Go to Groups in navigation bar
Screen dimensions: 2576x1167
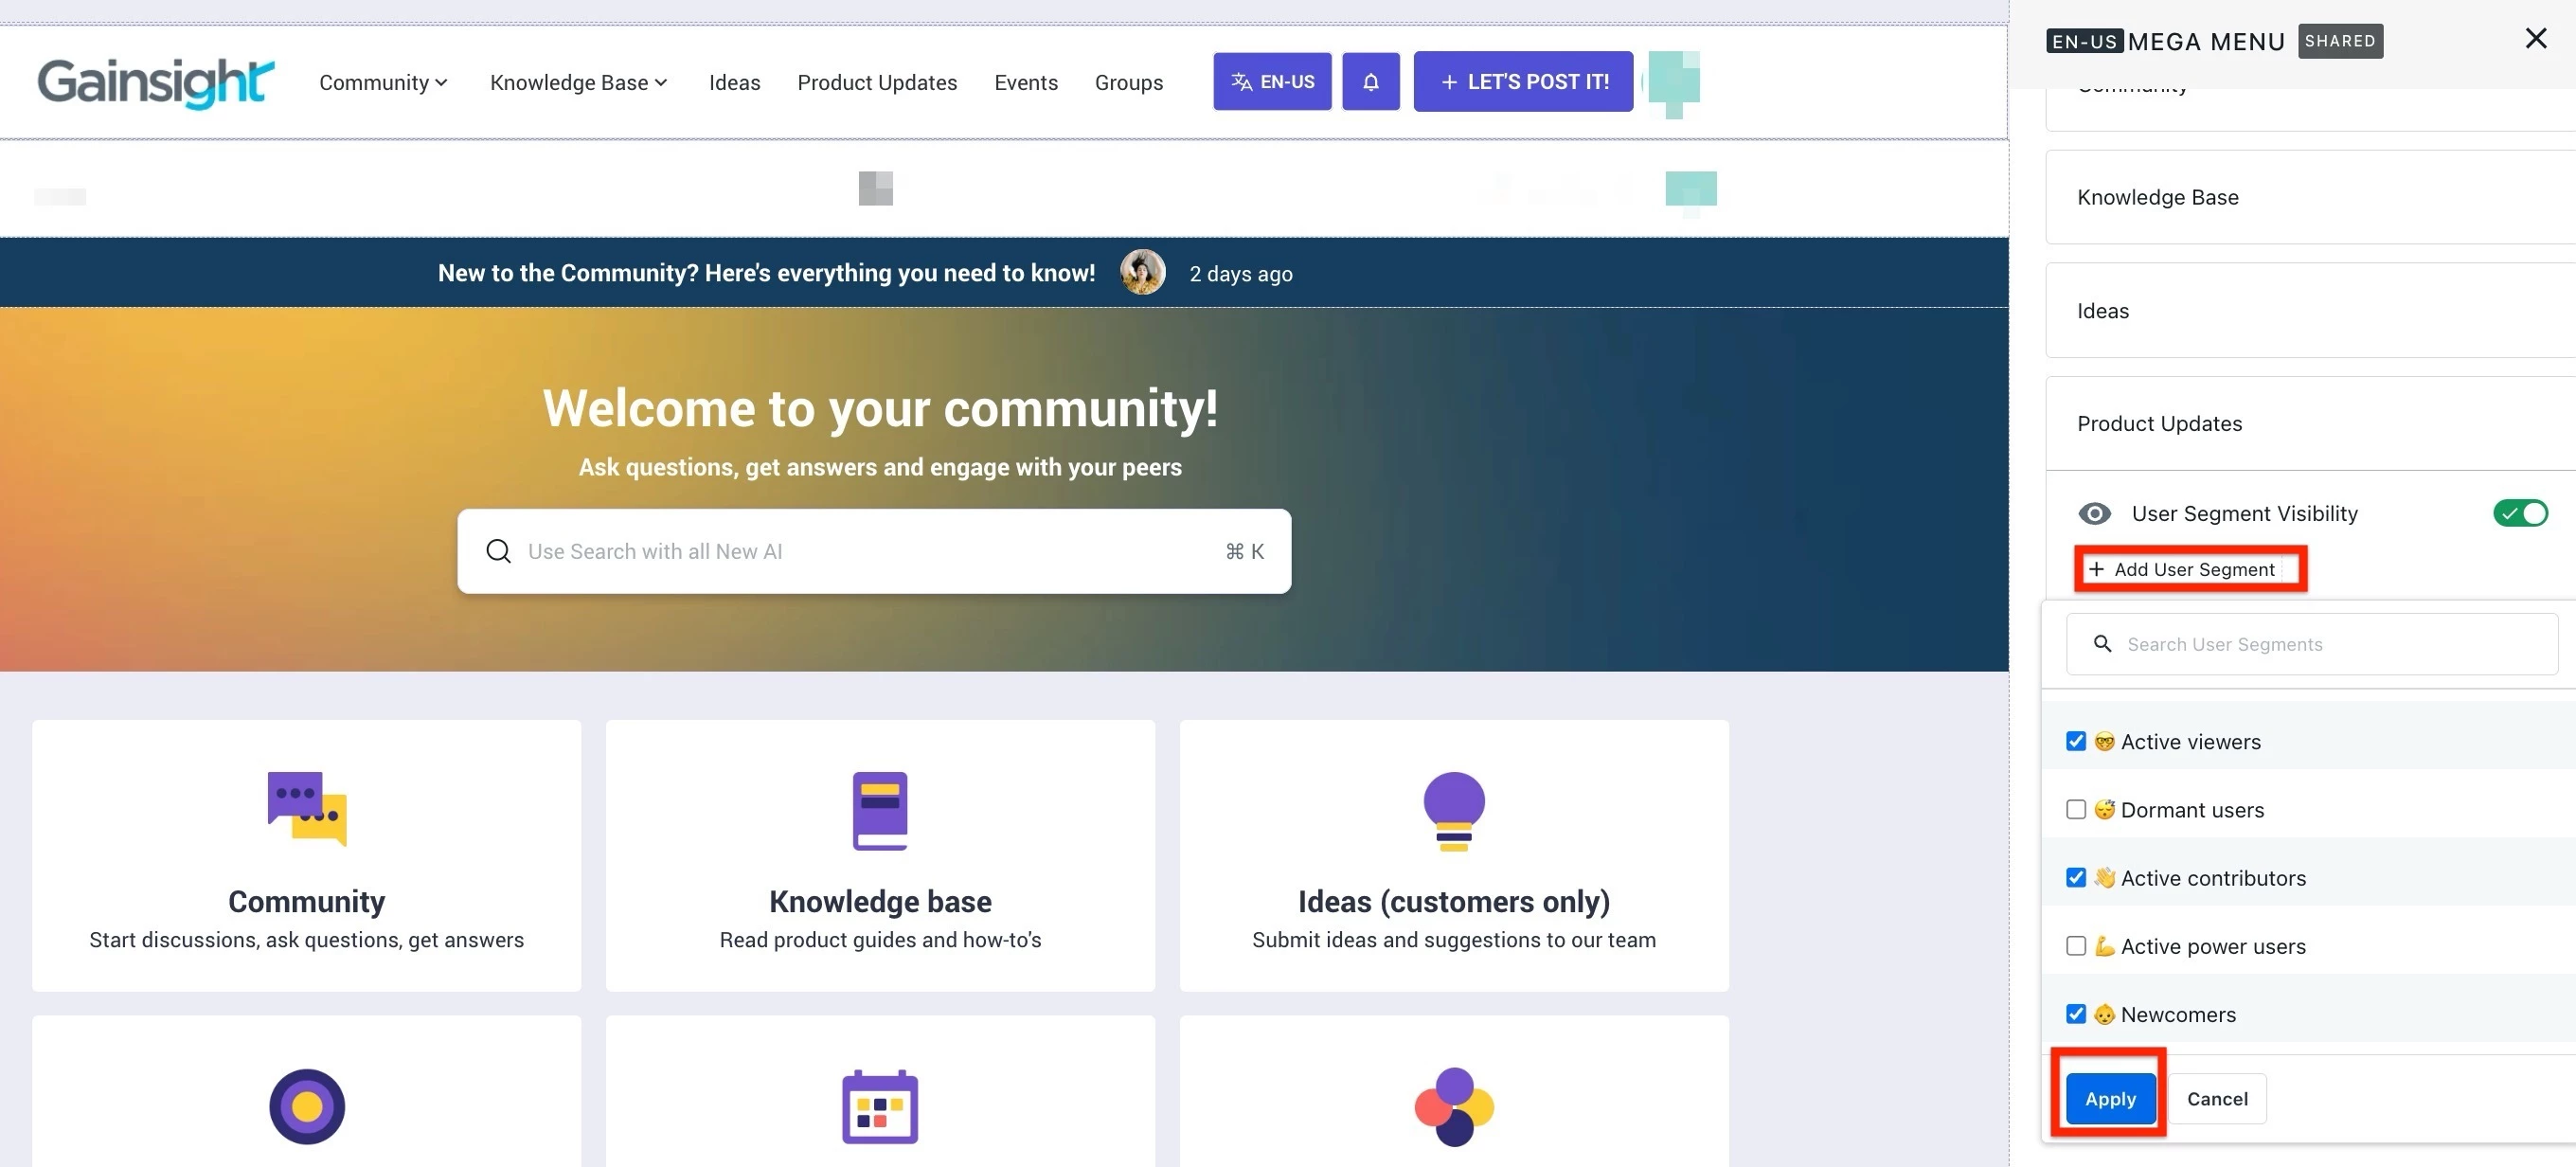click(x=1128, y=82)
